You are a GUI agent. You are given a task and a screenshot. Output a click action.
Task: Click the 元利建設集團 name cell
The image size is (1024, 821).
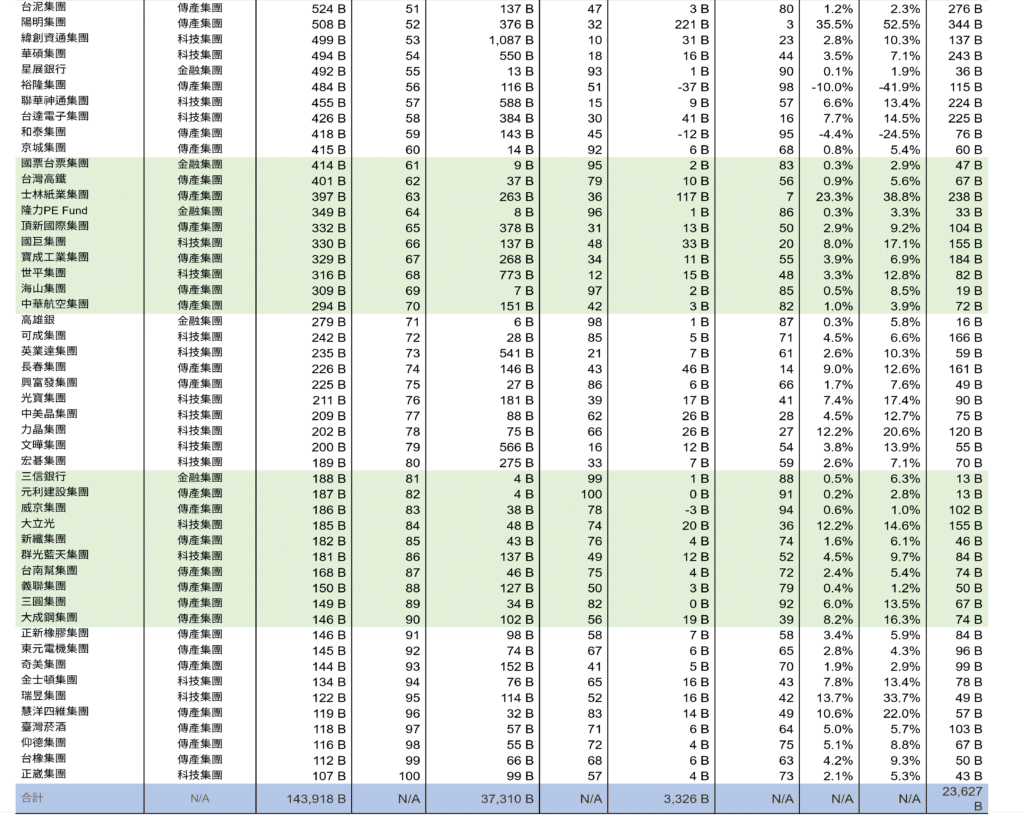click(x=55, y=493)
